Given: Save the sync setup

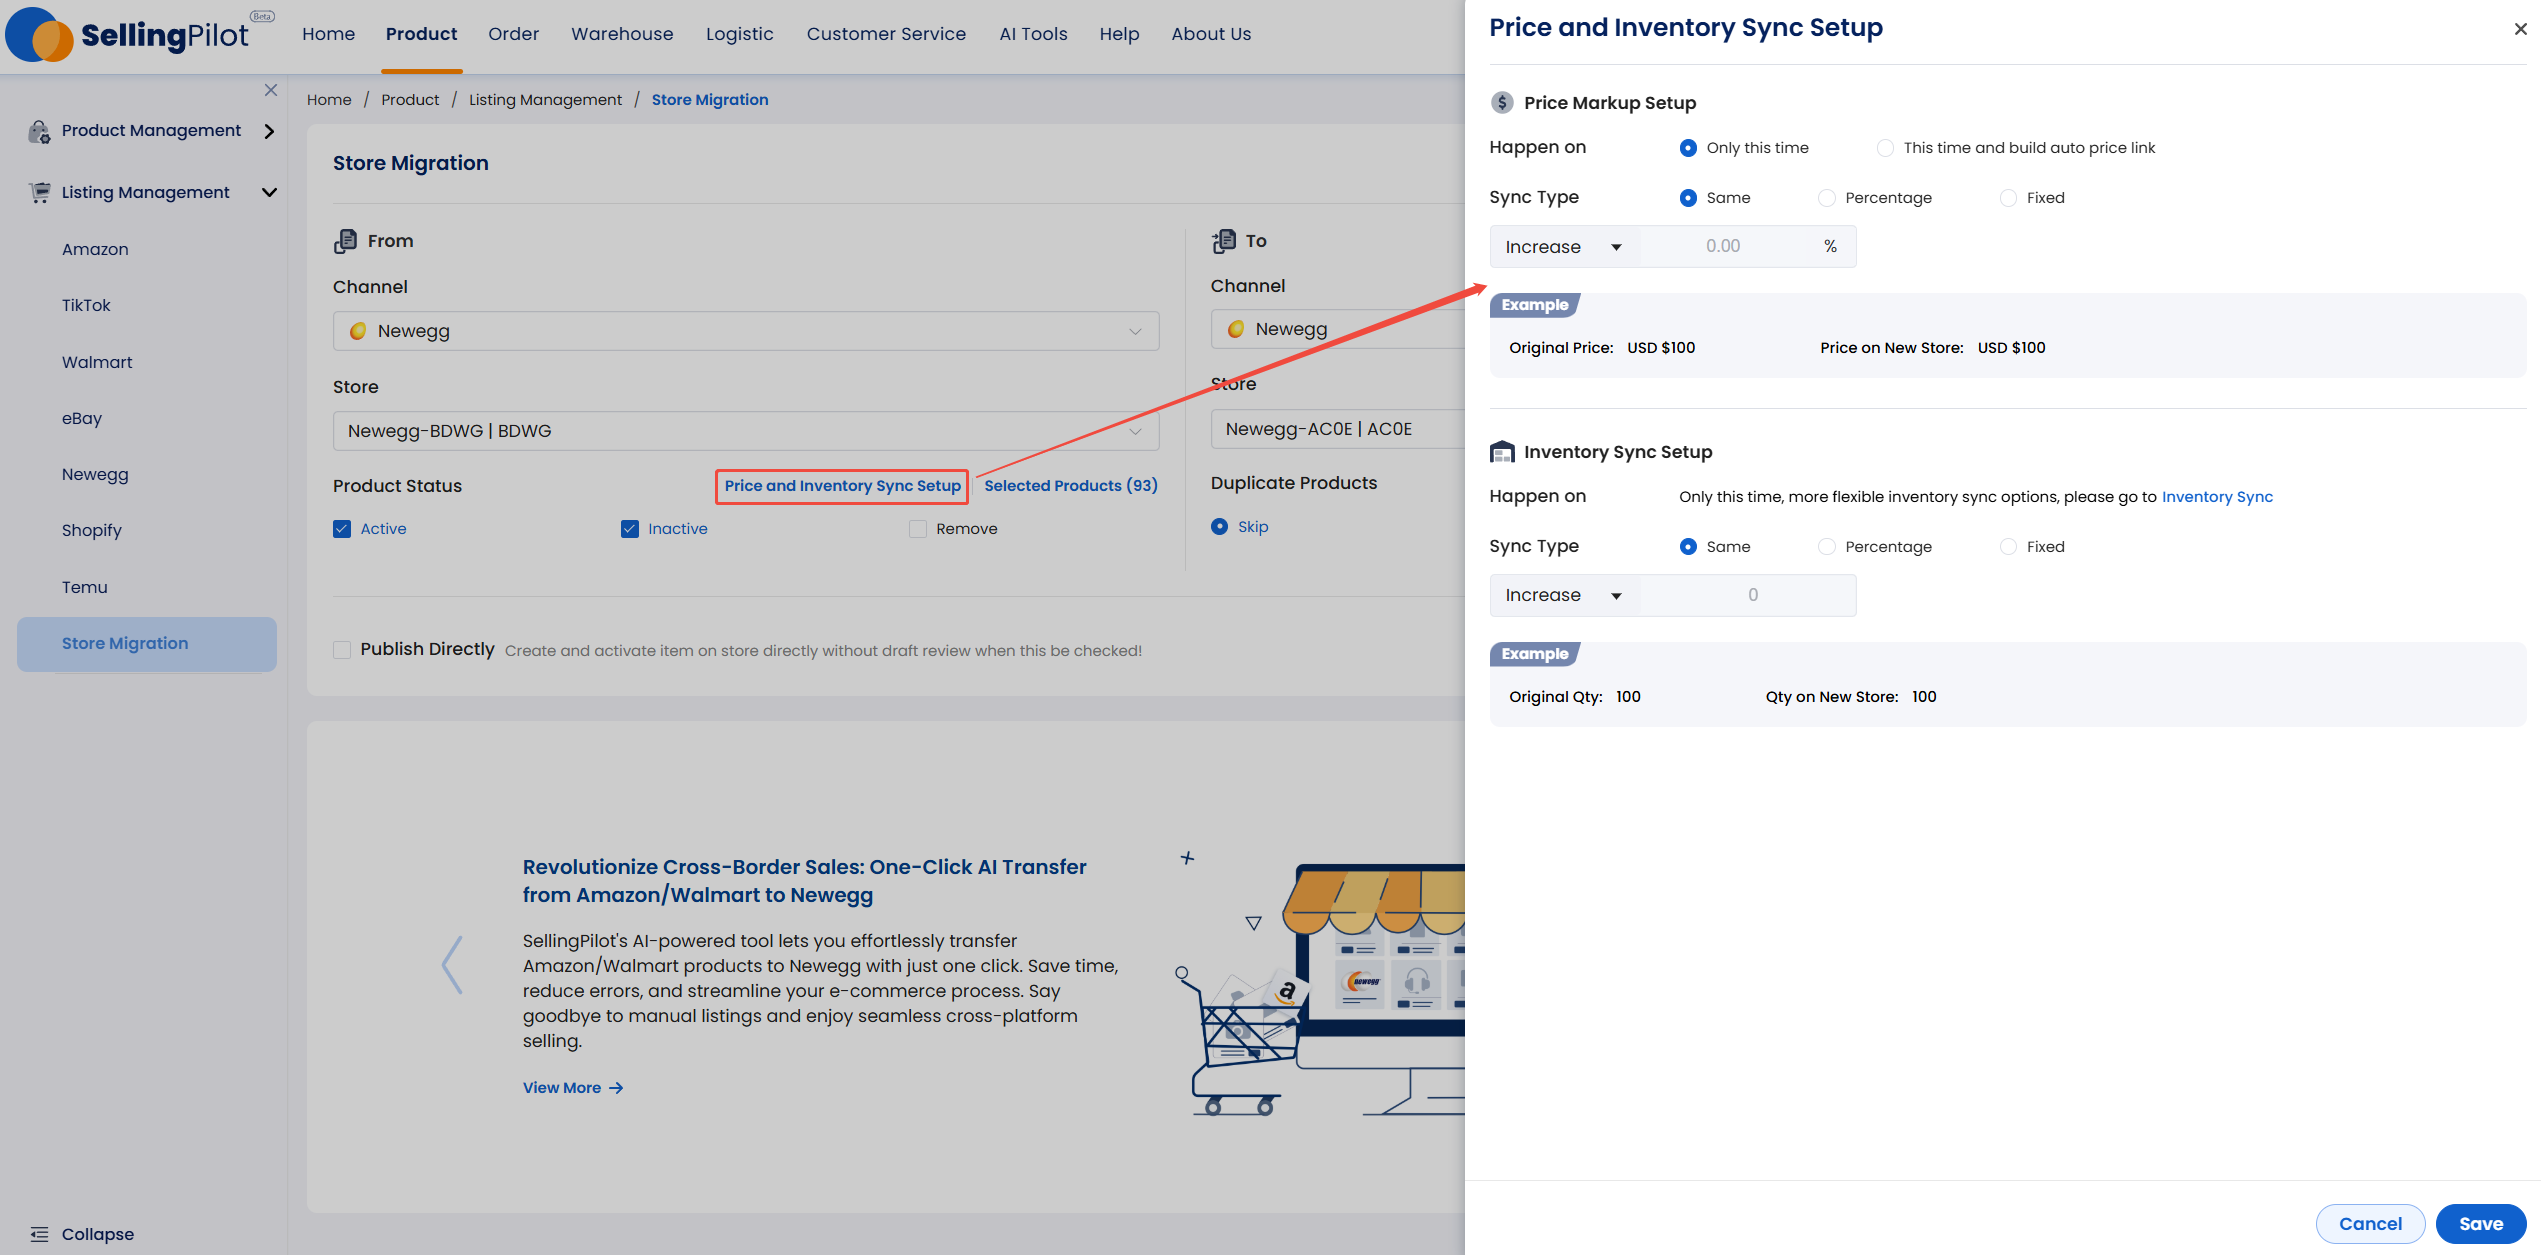Looking at the screenshot, I should point(2480,1224).
